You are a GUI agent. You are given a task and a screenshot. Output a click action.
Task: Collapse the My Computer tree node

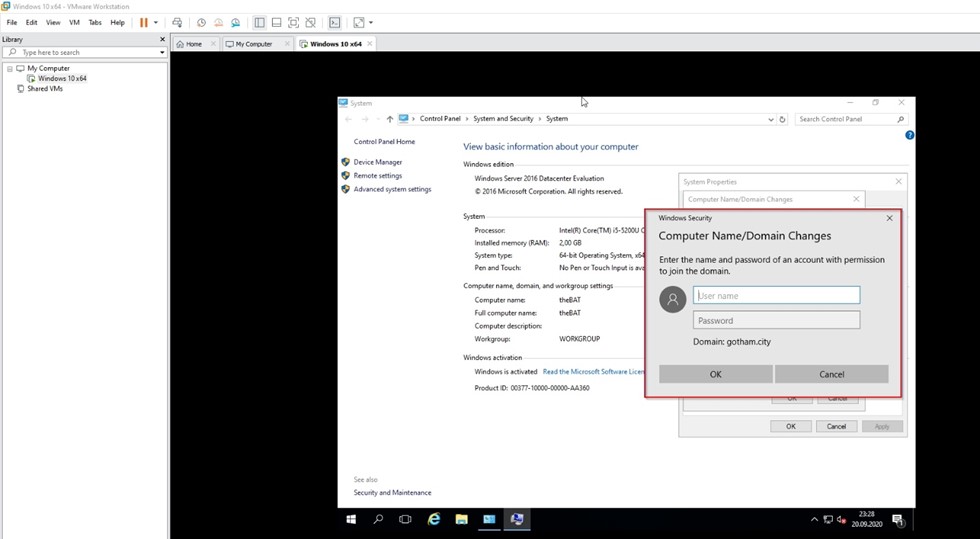[10, 69]
